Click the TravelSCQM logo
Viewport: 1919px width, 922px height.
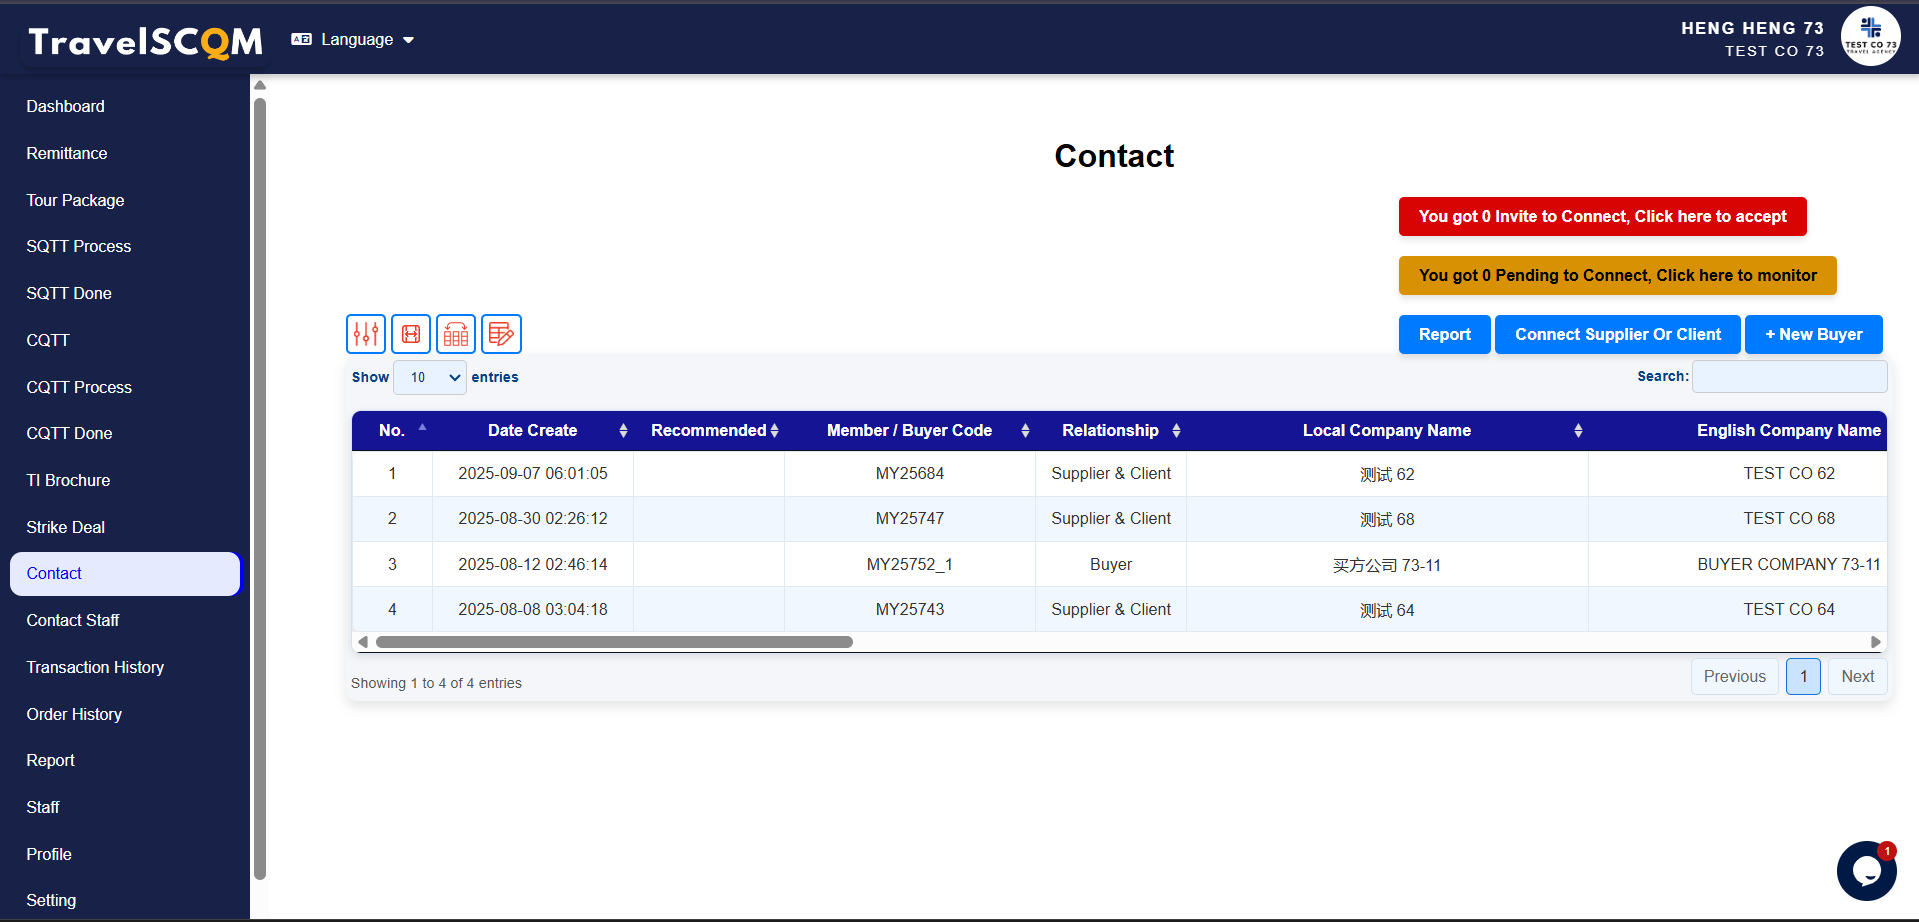(146, 41)
